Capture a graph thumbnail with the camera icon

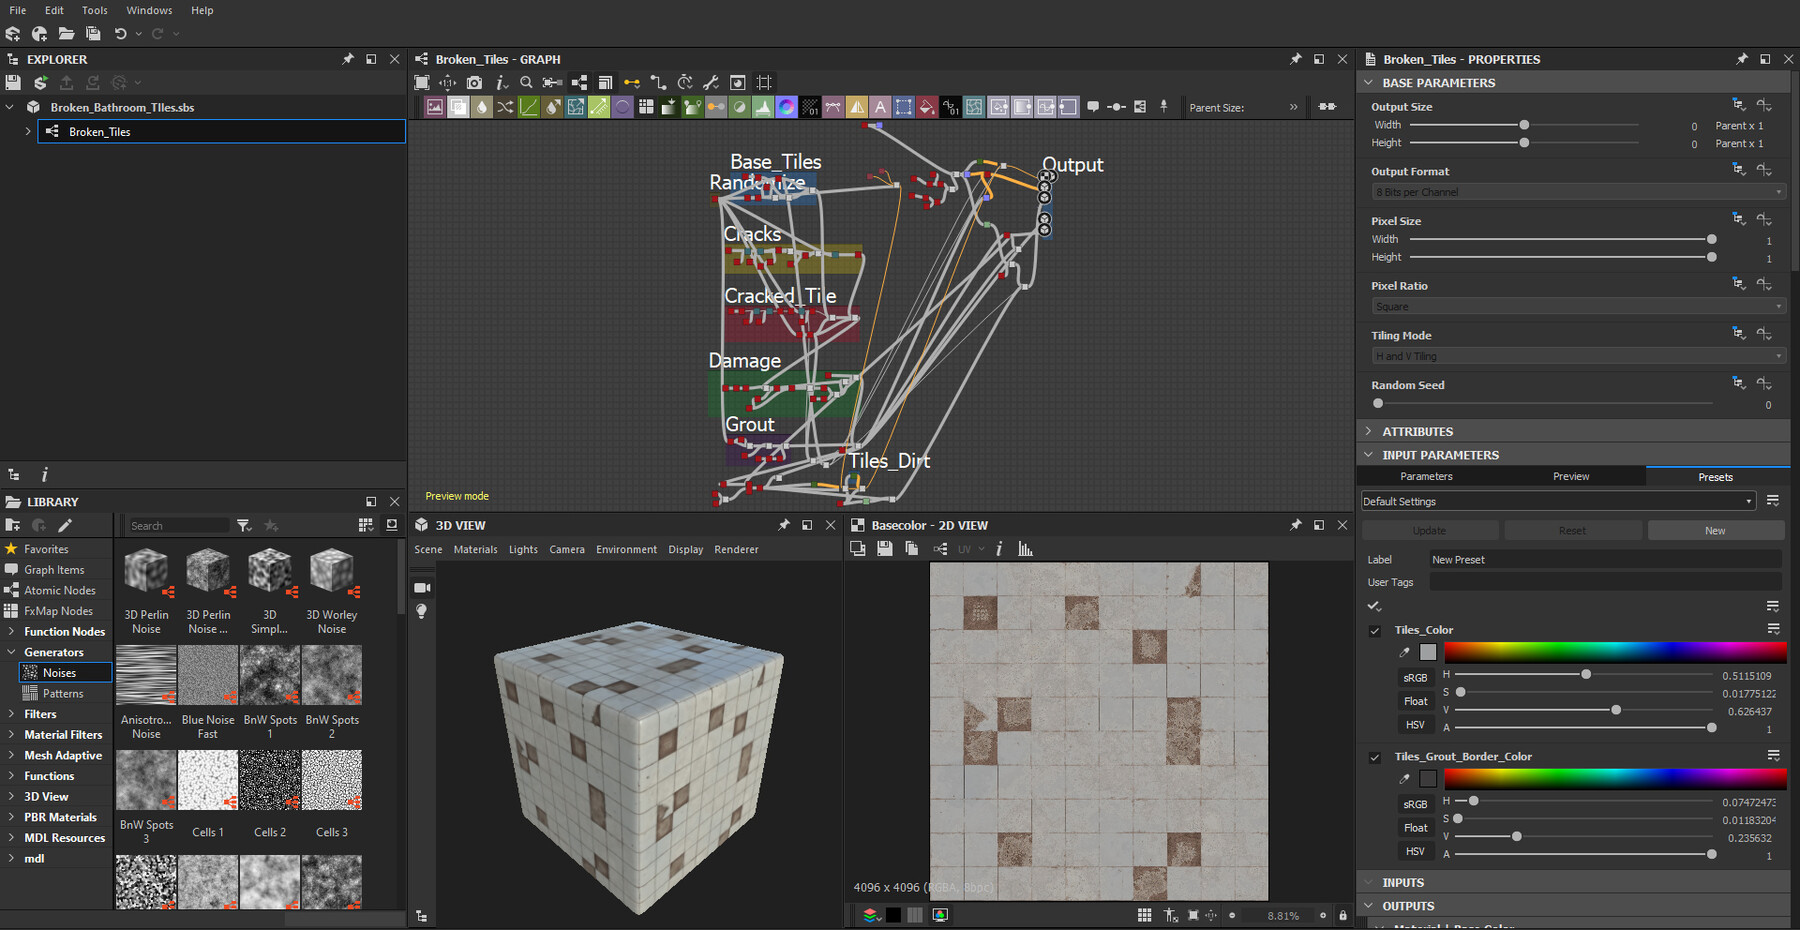475,82
